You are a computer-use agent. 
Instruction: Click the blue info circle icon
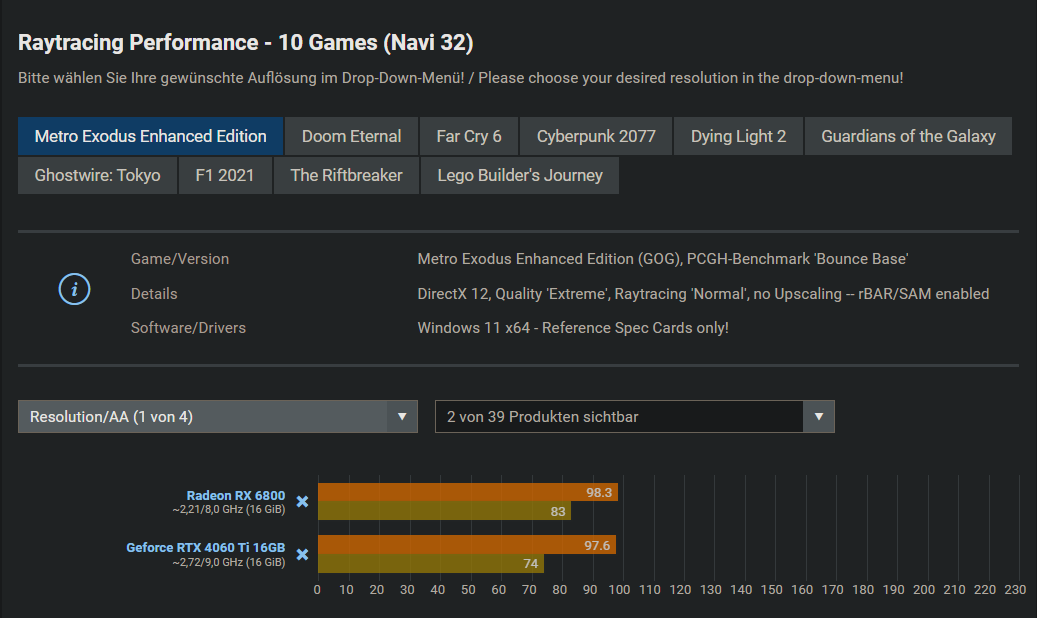74,289
